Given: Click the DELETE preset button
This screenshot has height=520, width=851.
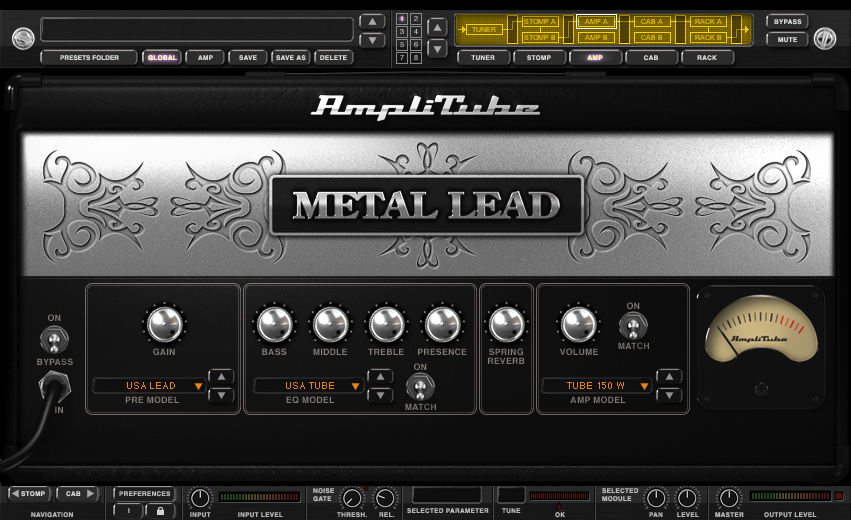Looking at the screenshot, I should tap(333, 58).
